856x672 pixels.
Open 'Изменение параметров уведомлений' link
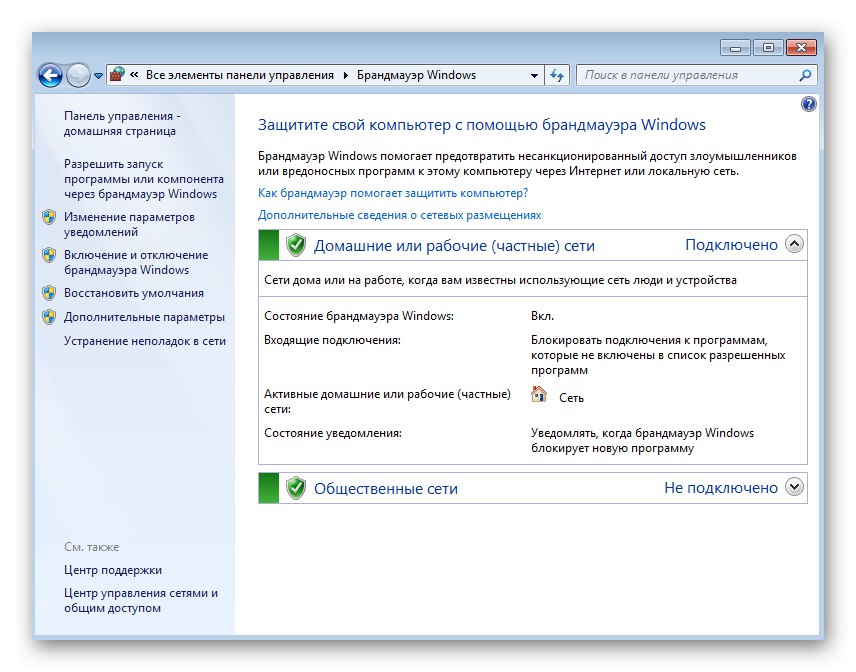129,224
